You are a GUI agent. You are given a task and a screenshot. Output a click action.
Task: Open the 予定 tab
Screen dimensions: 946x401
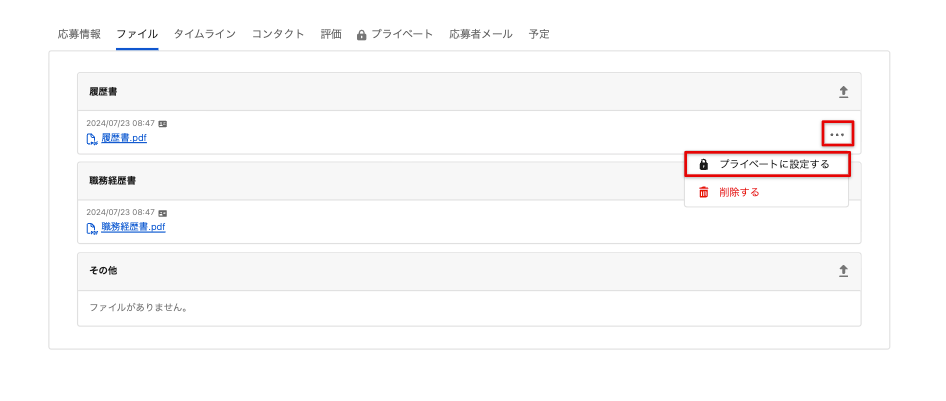point(539,34)
